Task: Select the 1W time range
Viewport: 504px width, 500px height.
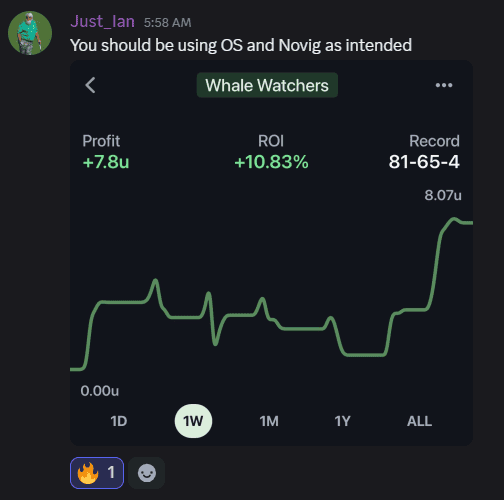Action: (193, 421)
